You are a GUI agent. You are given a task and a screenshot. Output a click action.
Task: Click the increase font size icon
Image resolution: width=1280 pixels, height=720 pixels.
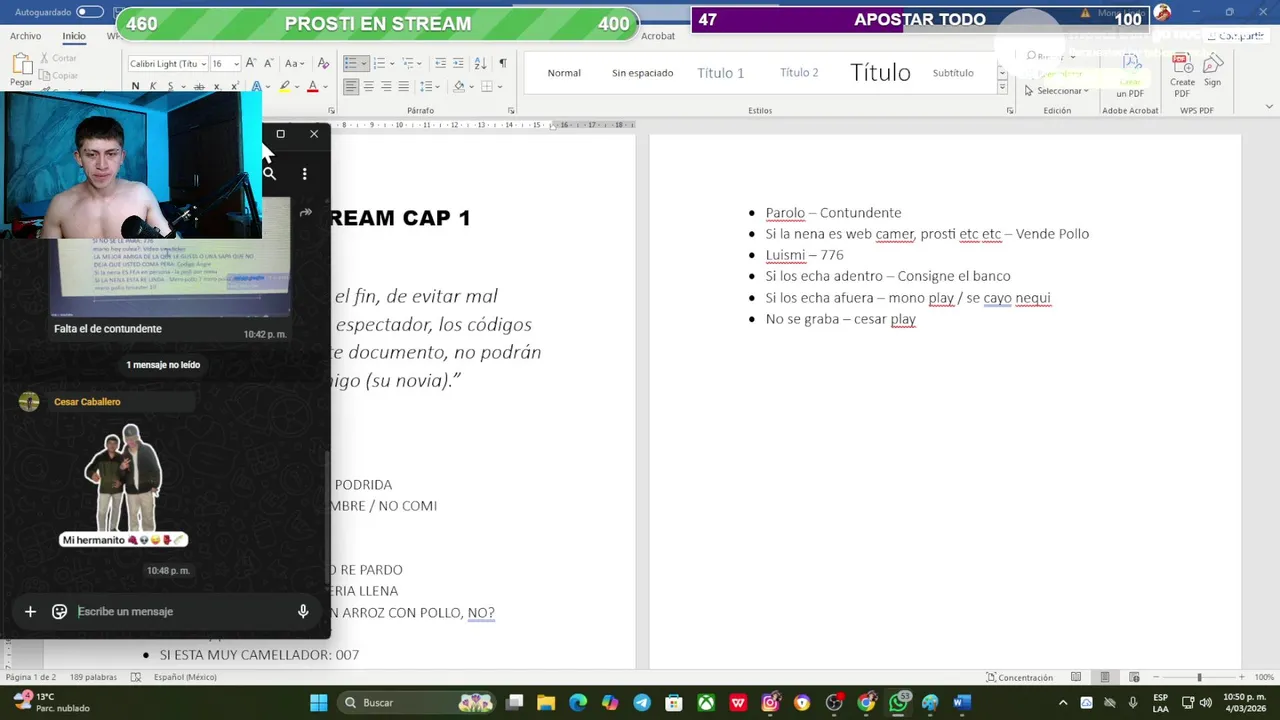tap(251, 63)
